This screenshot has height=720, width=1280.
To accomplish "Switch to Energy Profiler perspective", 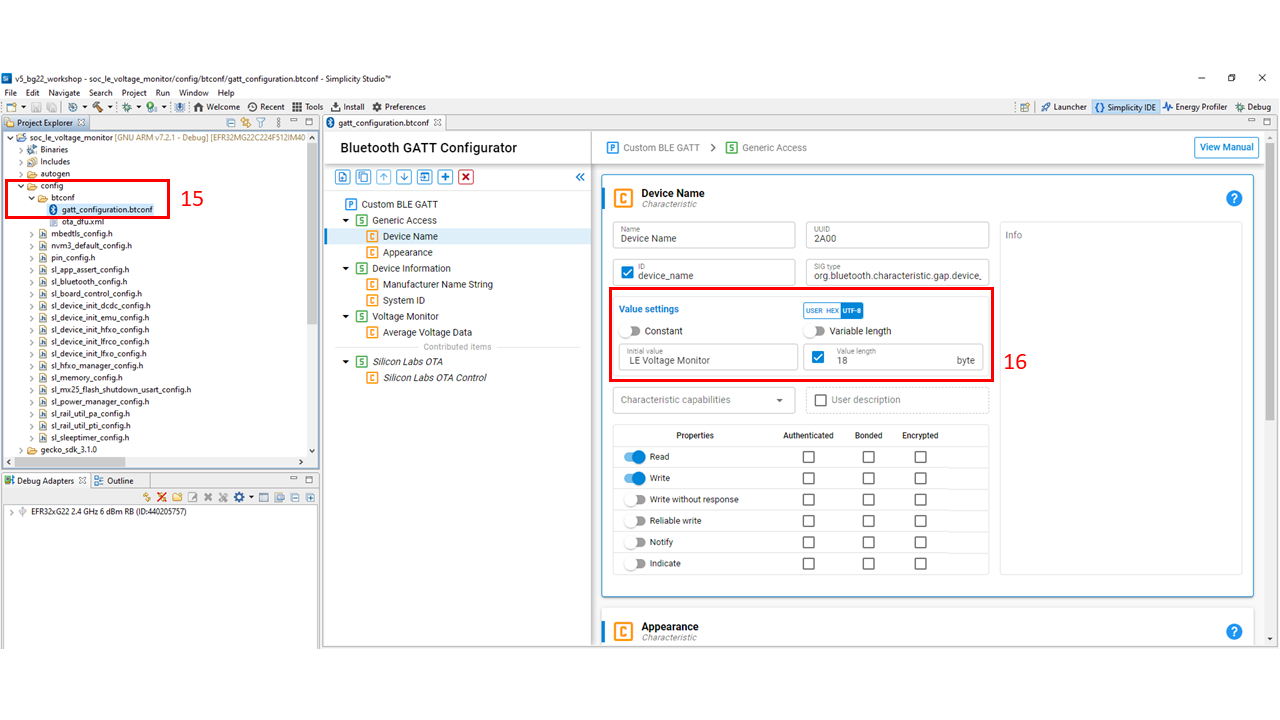I will 1194,107.
